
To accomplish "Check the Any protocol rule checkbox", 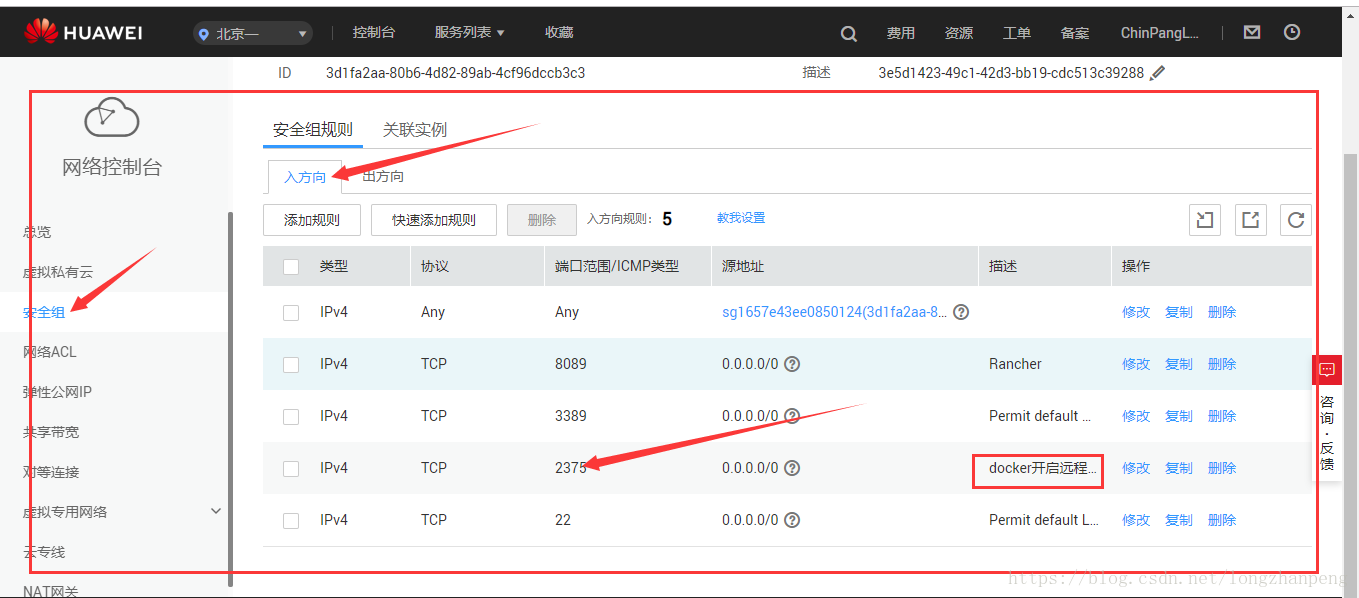I will pos(291,313).
